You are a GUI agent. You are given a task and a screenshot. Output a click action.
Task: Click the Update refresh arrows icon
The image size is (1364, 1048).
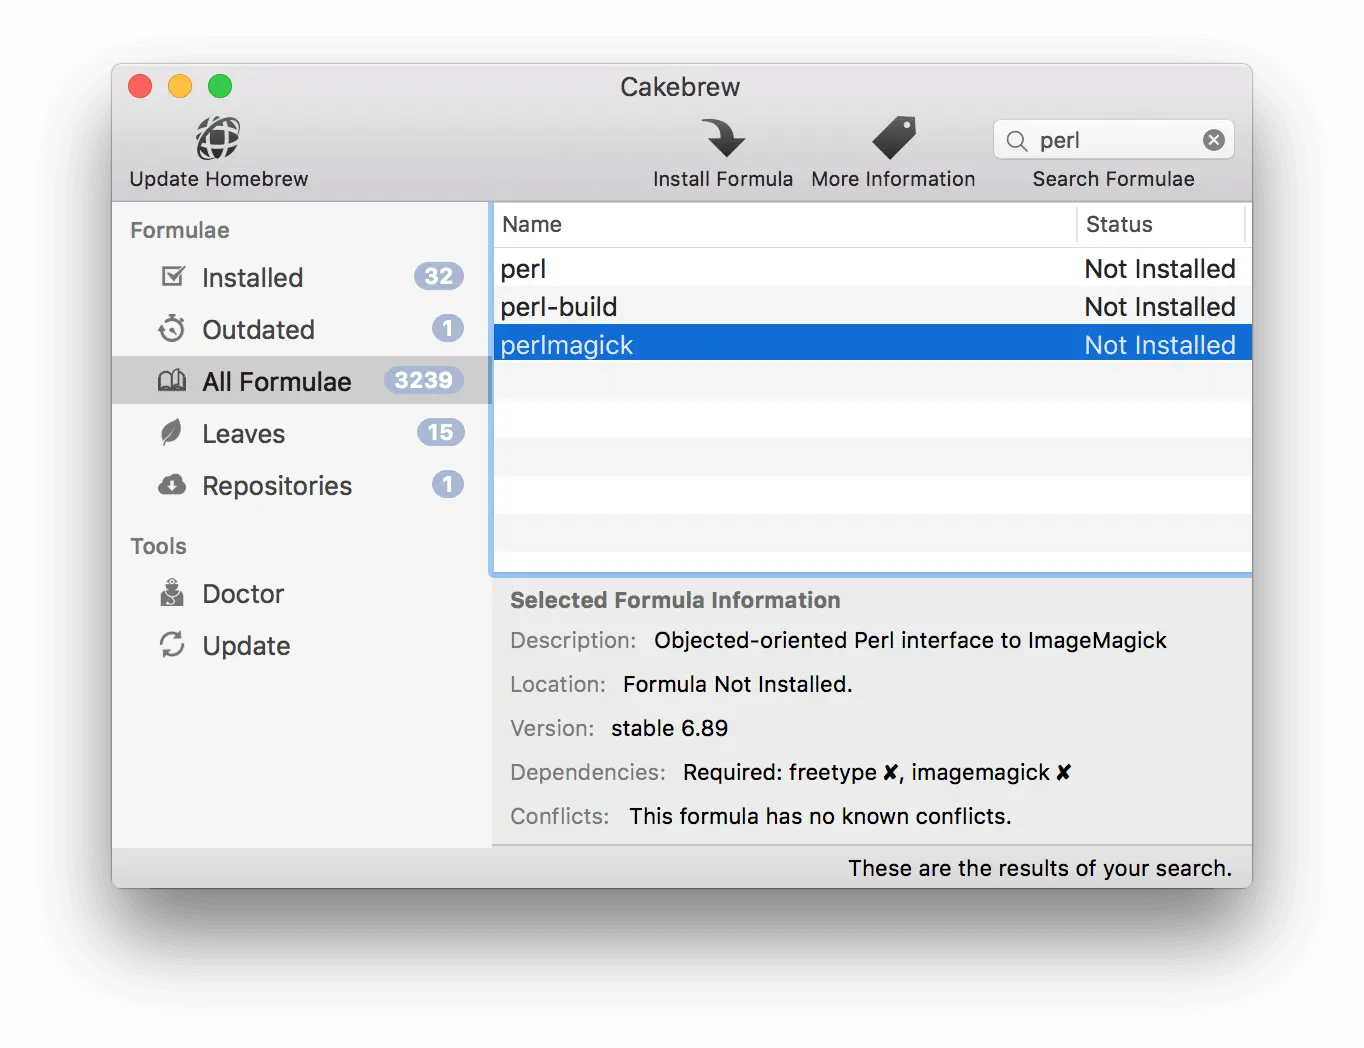click(x=172, y=645)
